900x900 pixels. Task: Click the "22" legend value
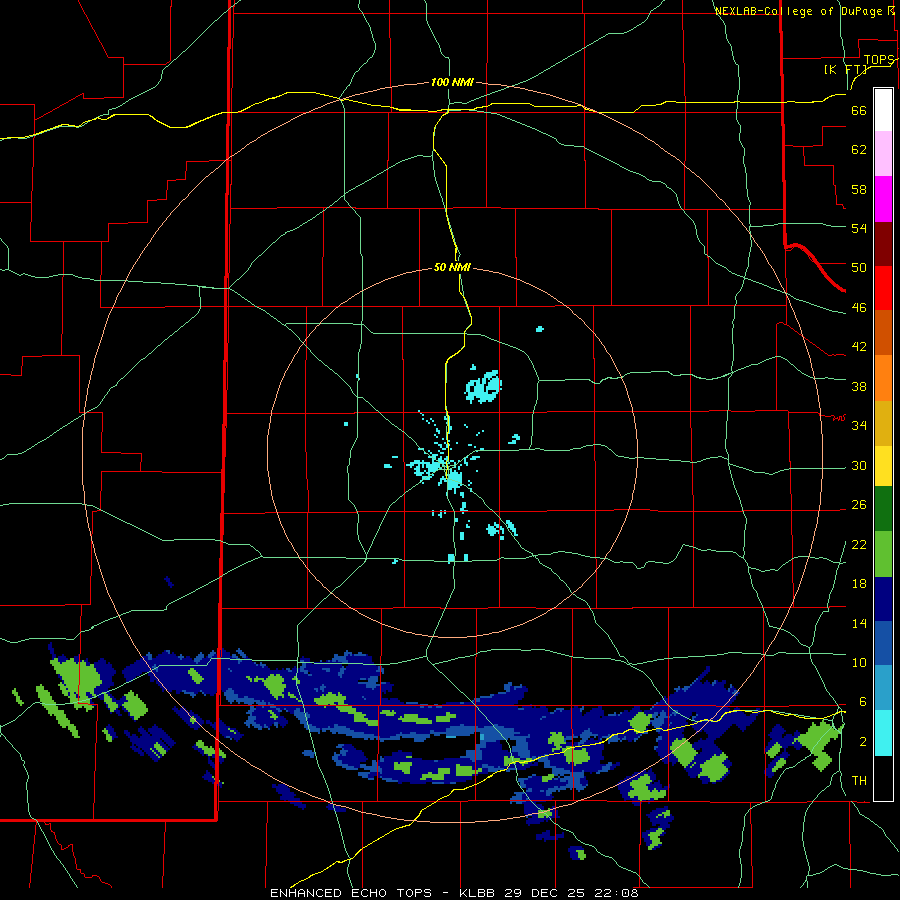(859, 544)
